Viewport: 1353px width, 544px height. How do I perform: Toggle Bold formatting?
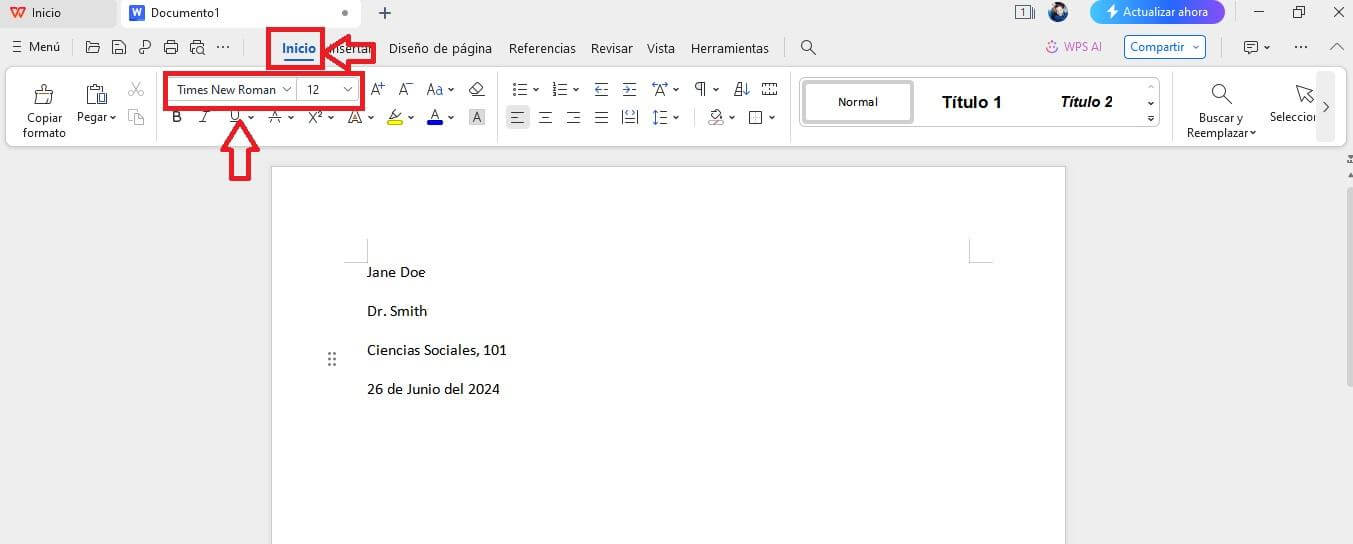click(x=177, y=117)
